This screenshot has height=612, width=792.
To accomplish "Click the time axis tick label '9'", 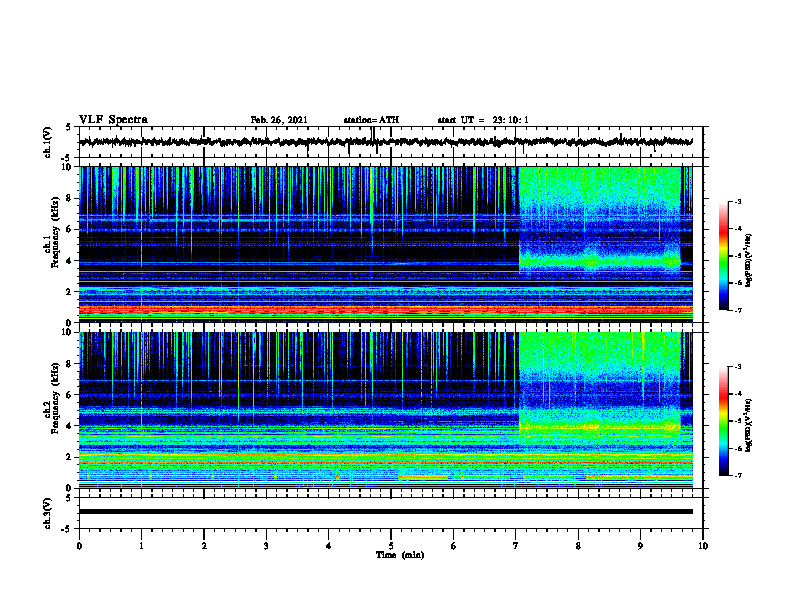I will pyautogui.click(x=640, y=546).
